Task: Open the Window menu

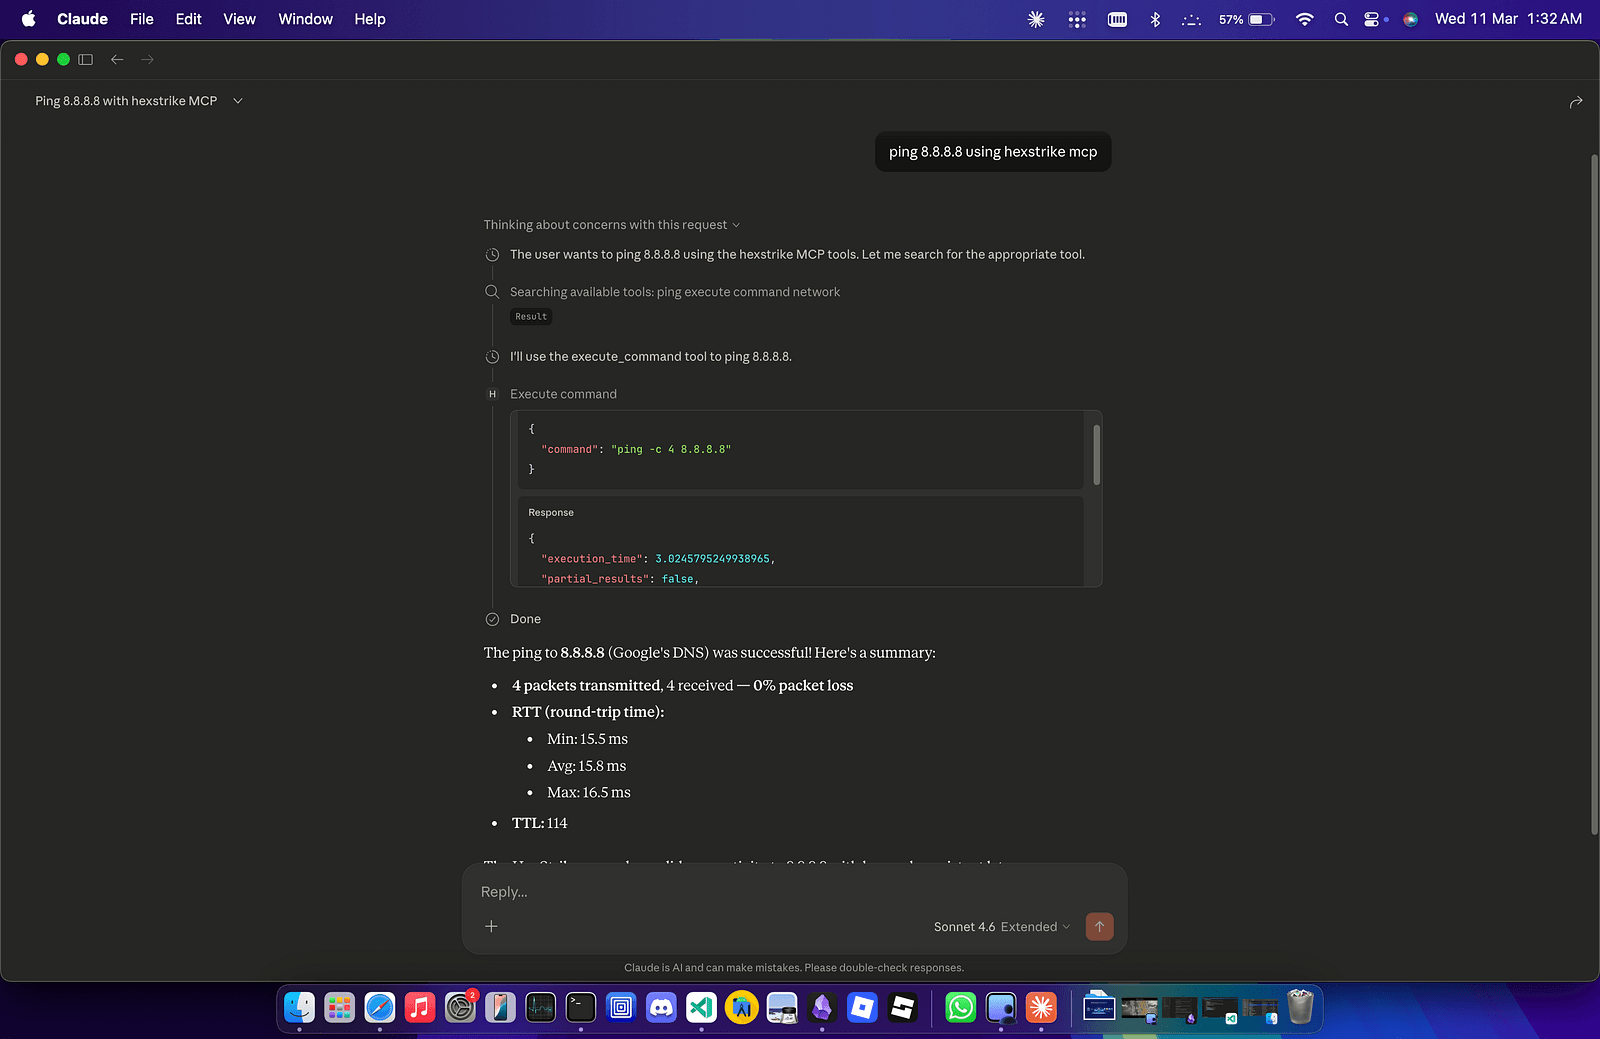Action: (305, 19)
